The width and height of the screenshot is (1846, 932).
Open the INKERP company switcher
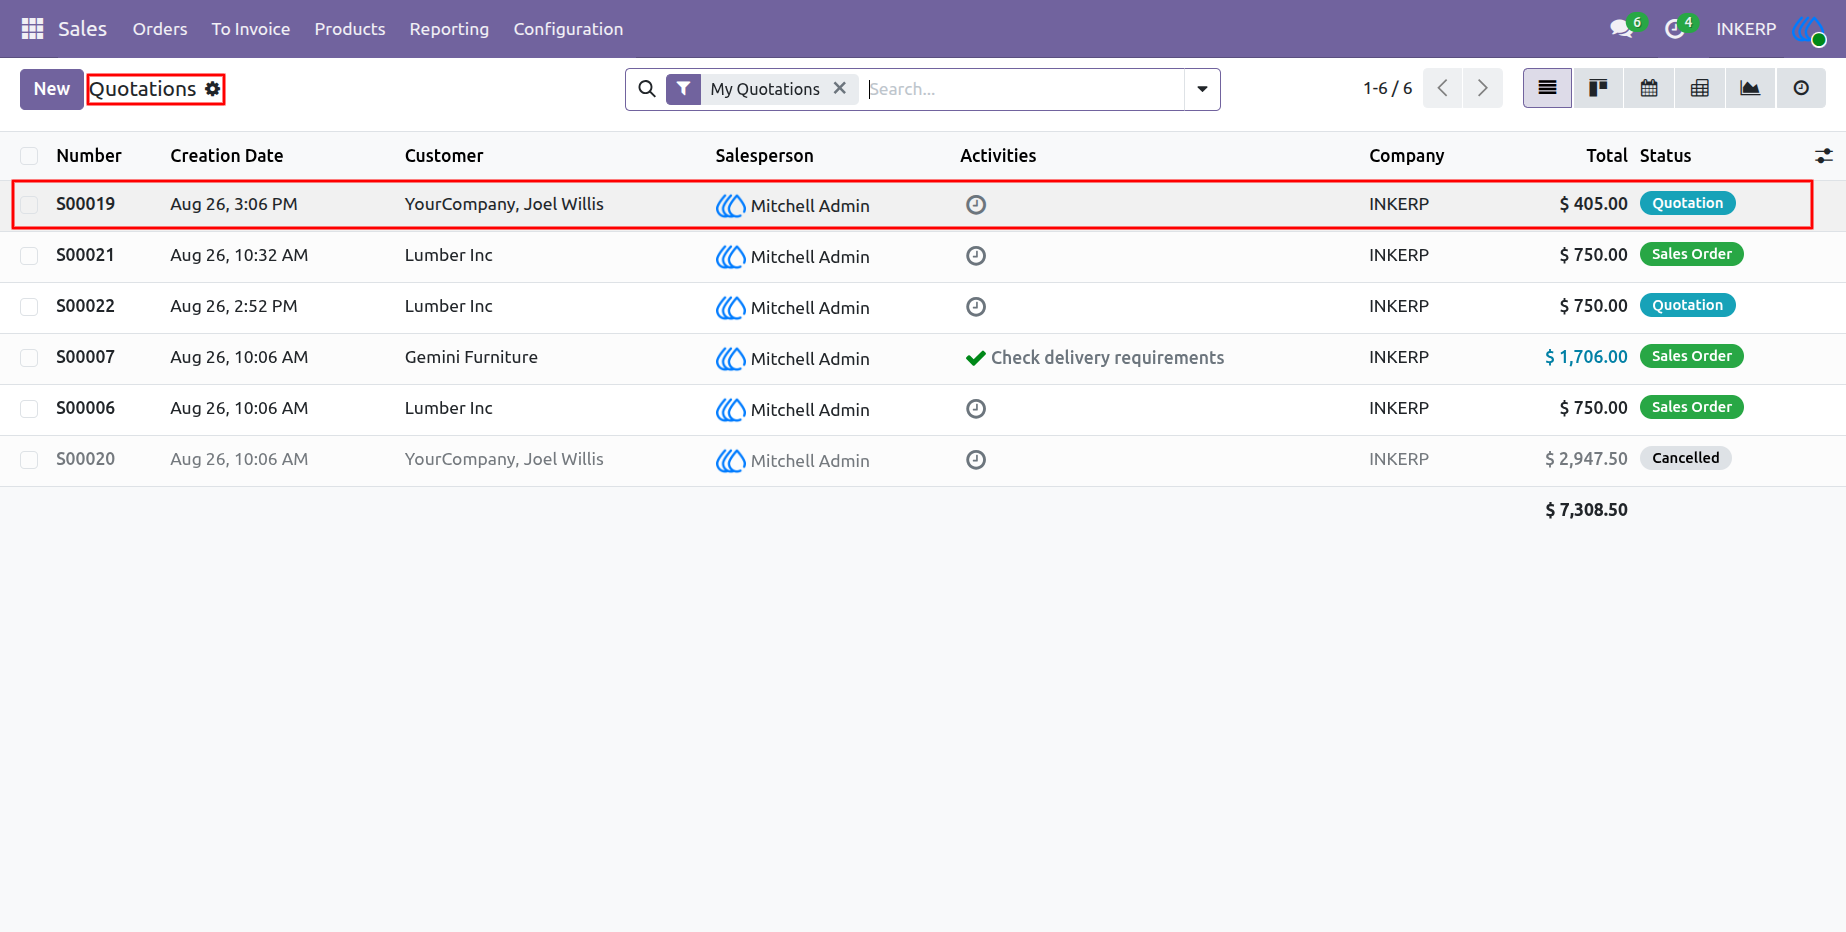(1746, 29)
